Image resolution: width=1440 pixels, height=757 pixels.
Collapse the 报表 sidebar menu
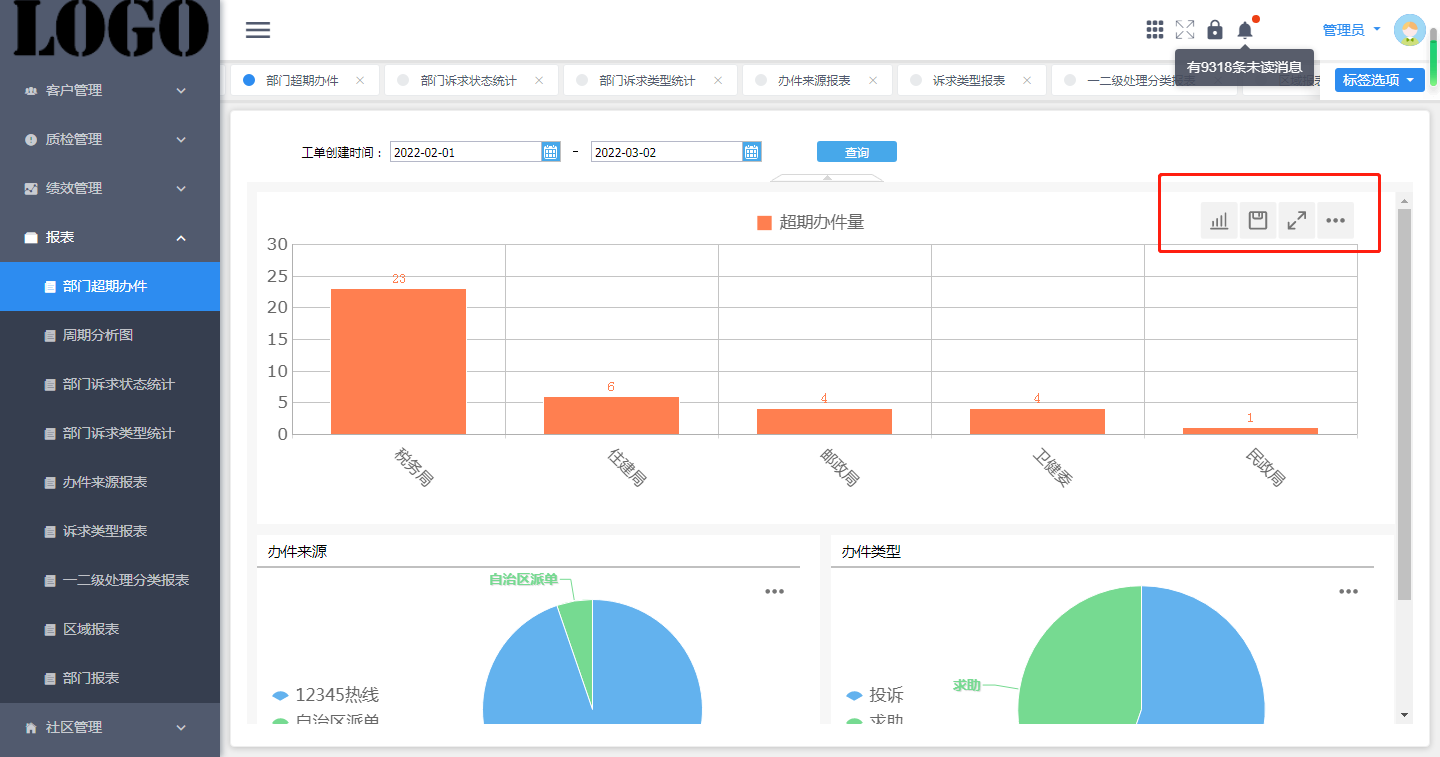tap(110, 237)
